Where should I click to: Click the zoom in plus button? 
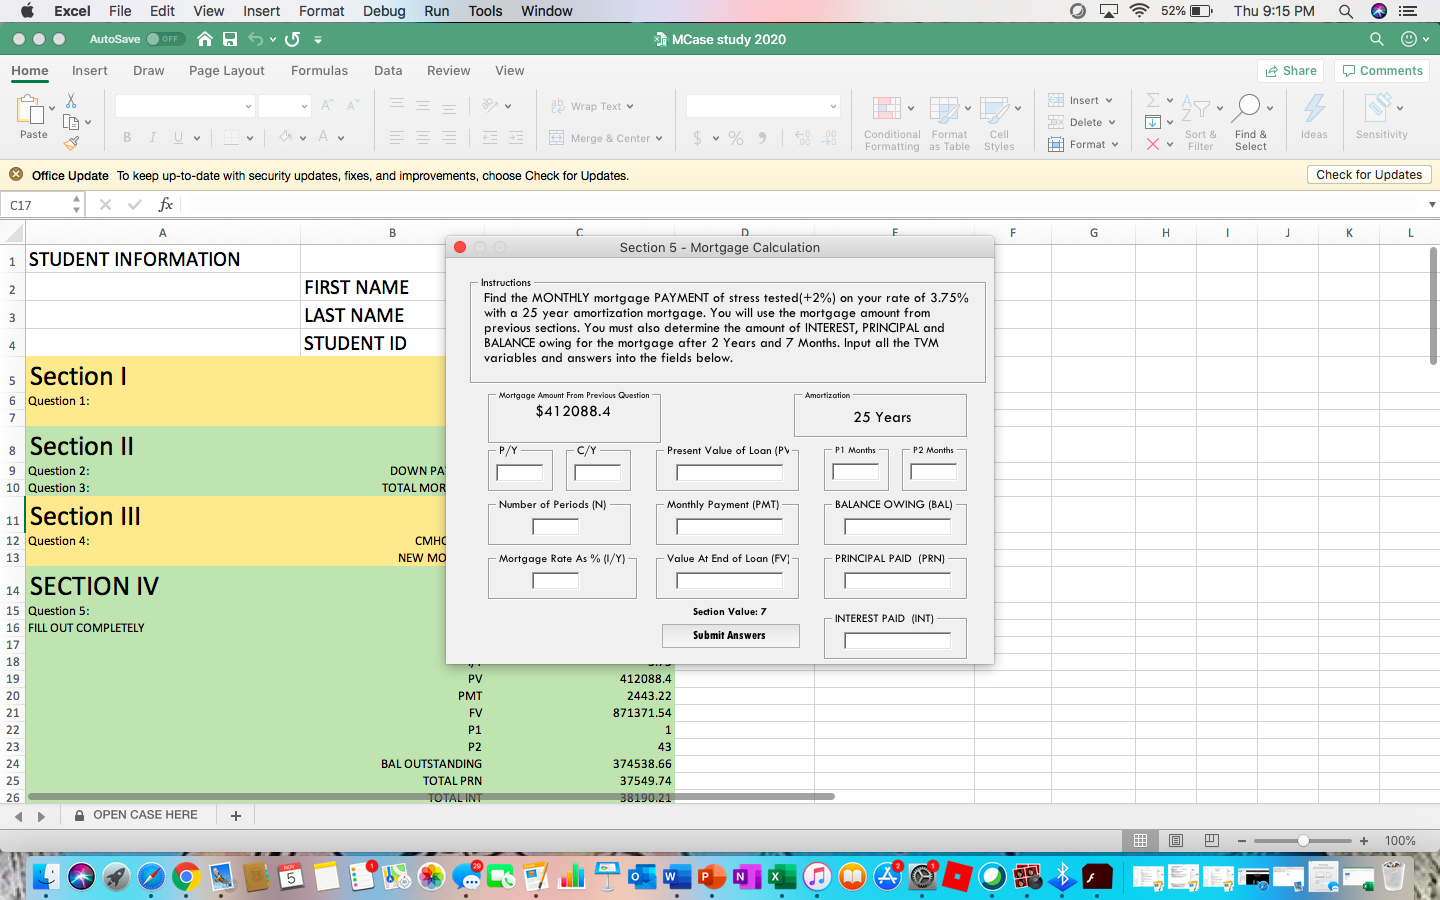click(x=1364, y=841)
